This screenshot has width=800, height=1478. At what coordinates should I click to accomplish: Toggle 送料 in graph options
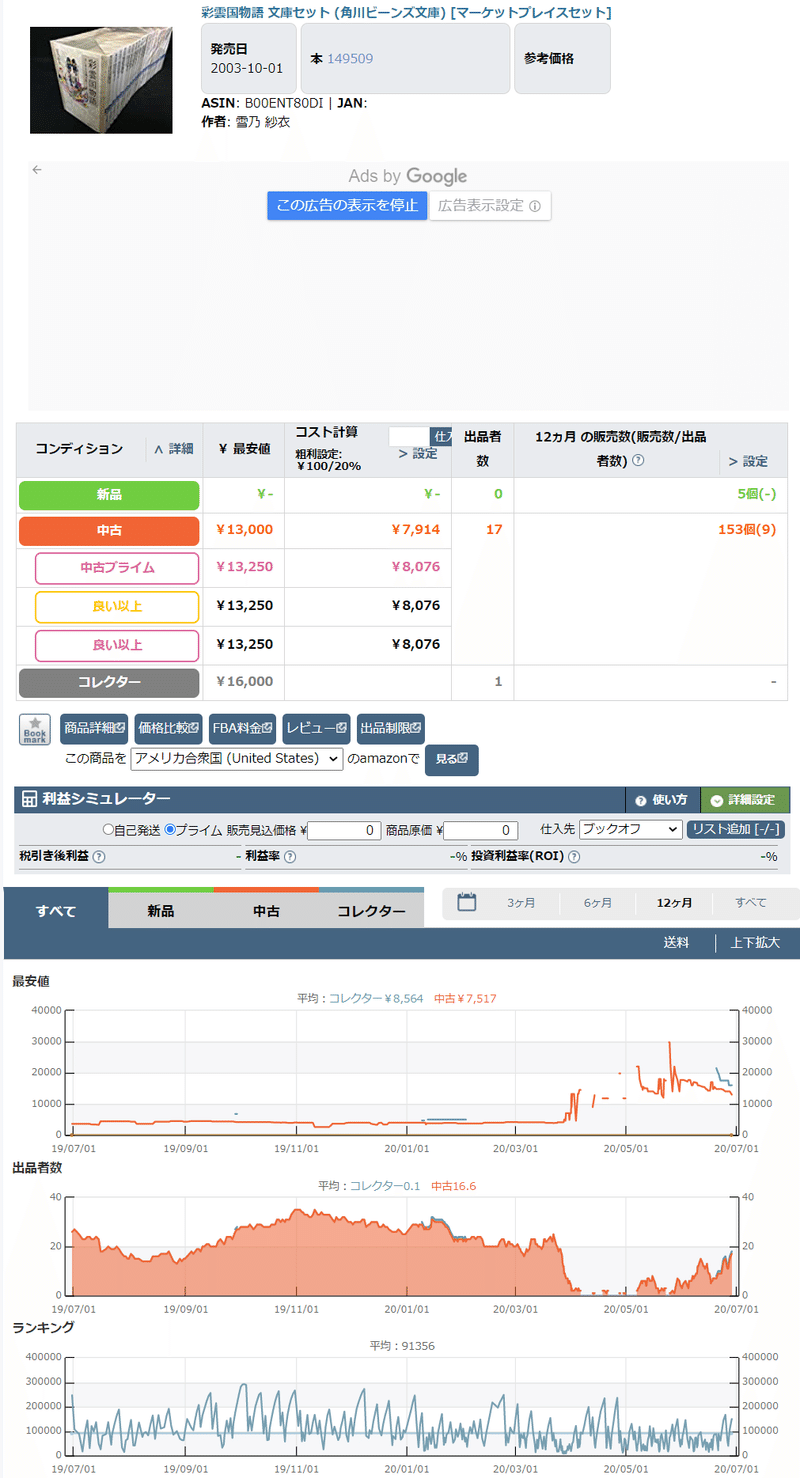(677, 943)
